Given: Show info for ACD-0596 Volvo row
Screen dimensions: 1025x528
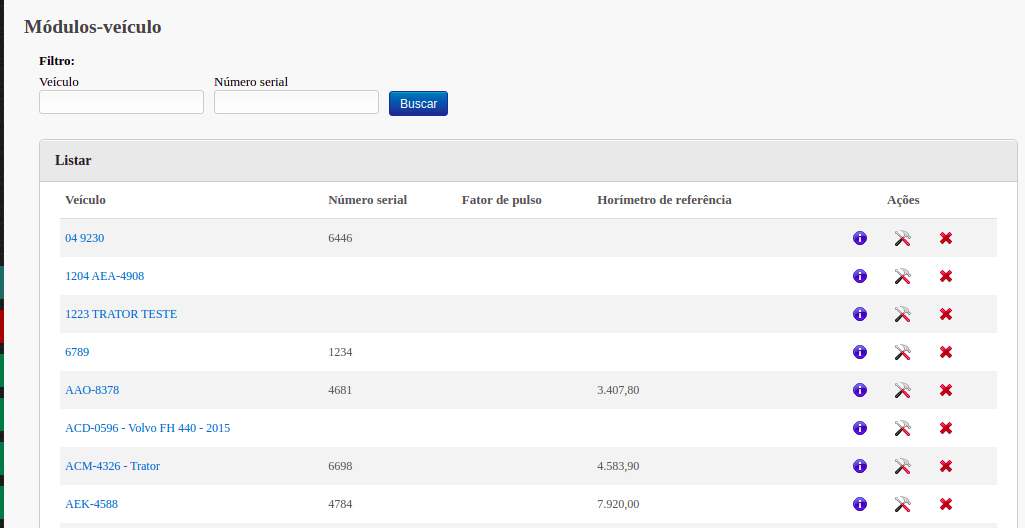Looking at the screenshot, I should coord(859,428).
